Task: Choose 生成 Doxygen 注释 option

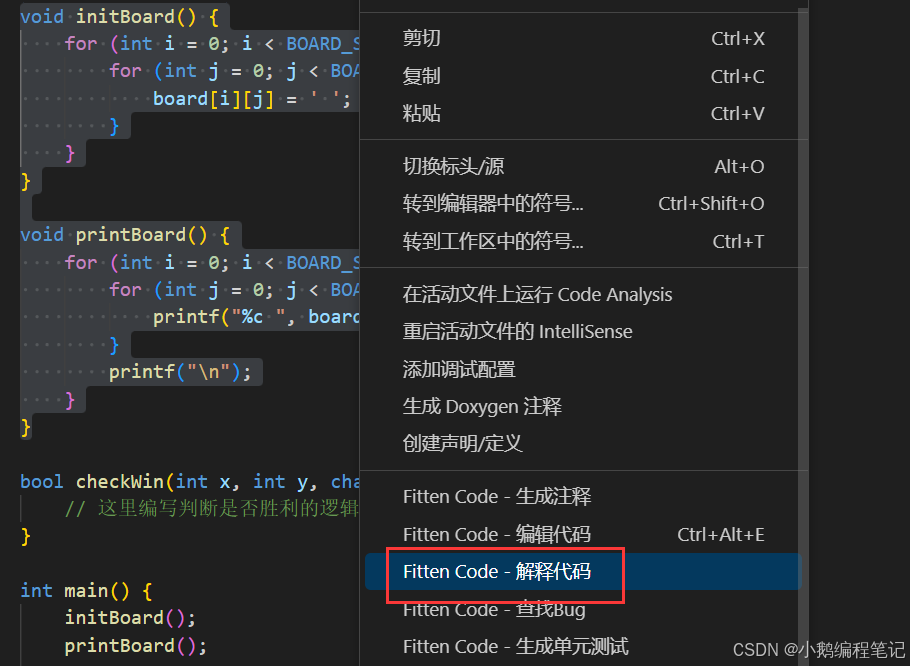Action: click(x=583, y=406)
